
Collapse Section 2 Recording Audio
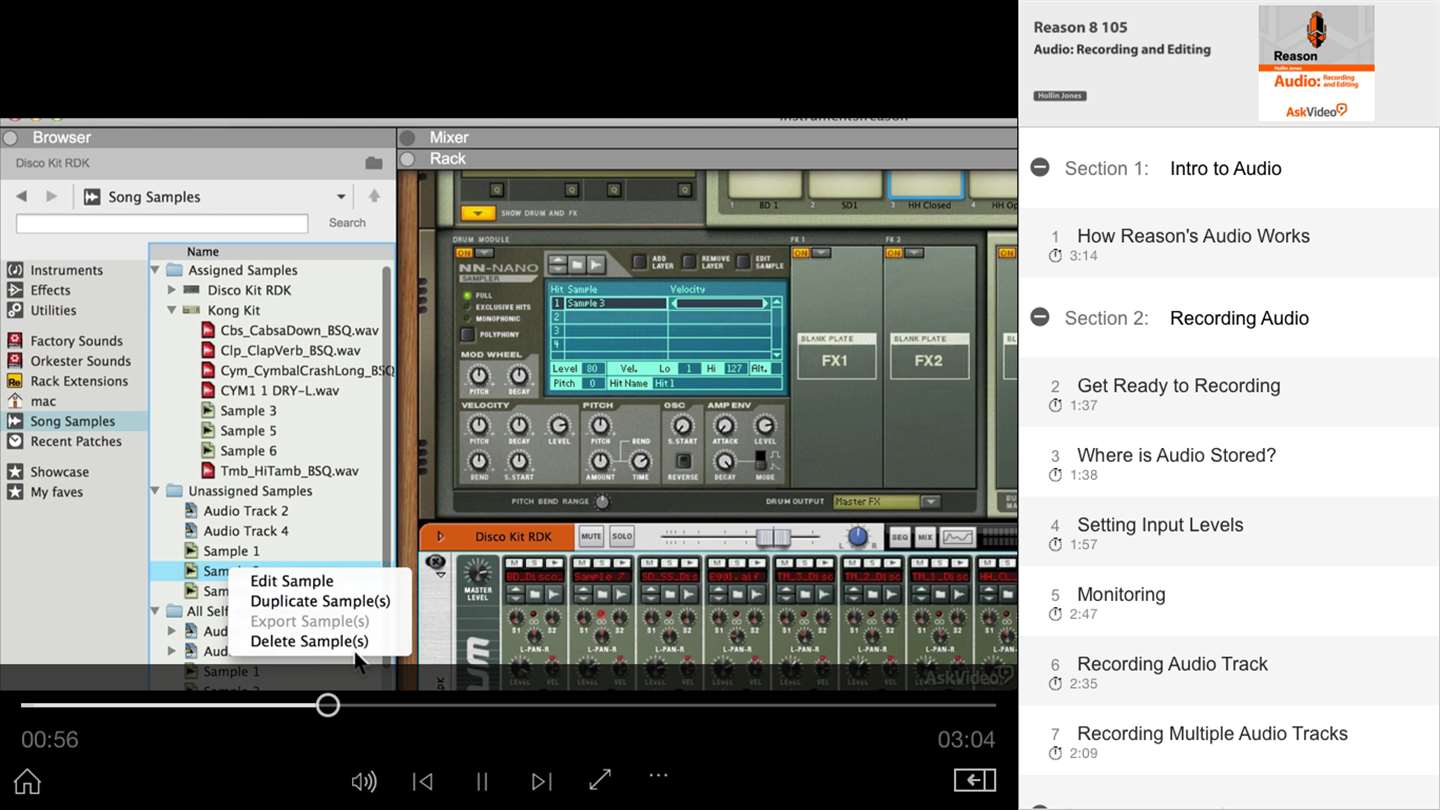tap(1040, 317)
